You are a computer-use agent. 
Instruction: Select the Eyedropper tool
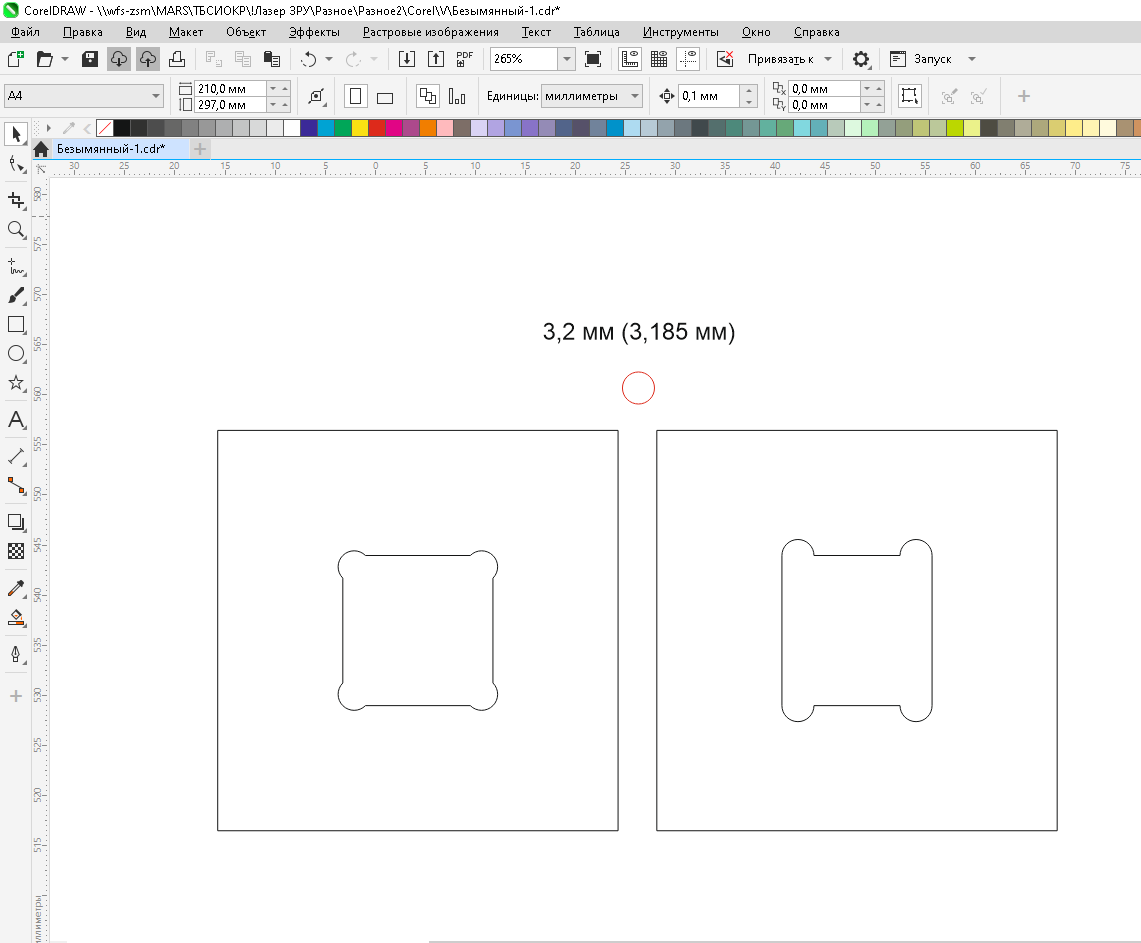point(16,588)
